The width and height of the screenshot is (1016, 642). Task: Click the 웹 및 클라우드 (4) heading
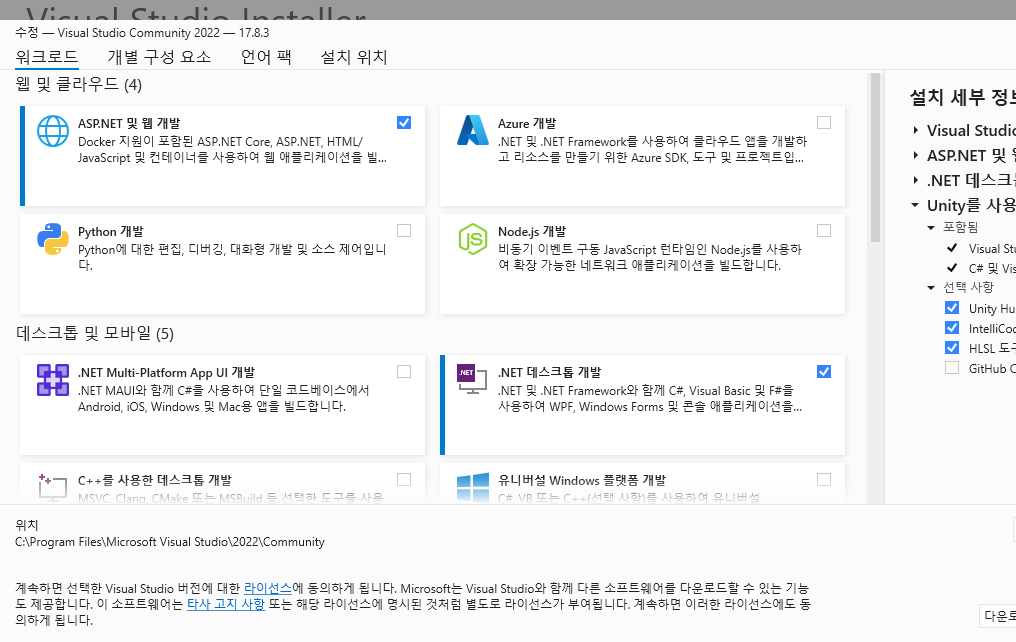tap(78, 84)
